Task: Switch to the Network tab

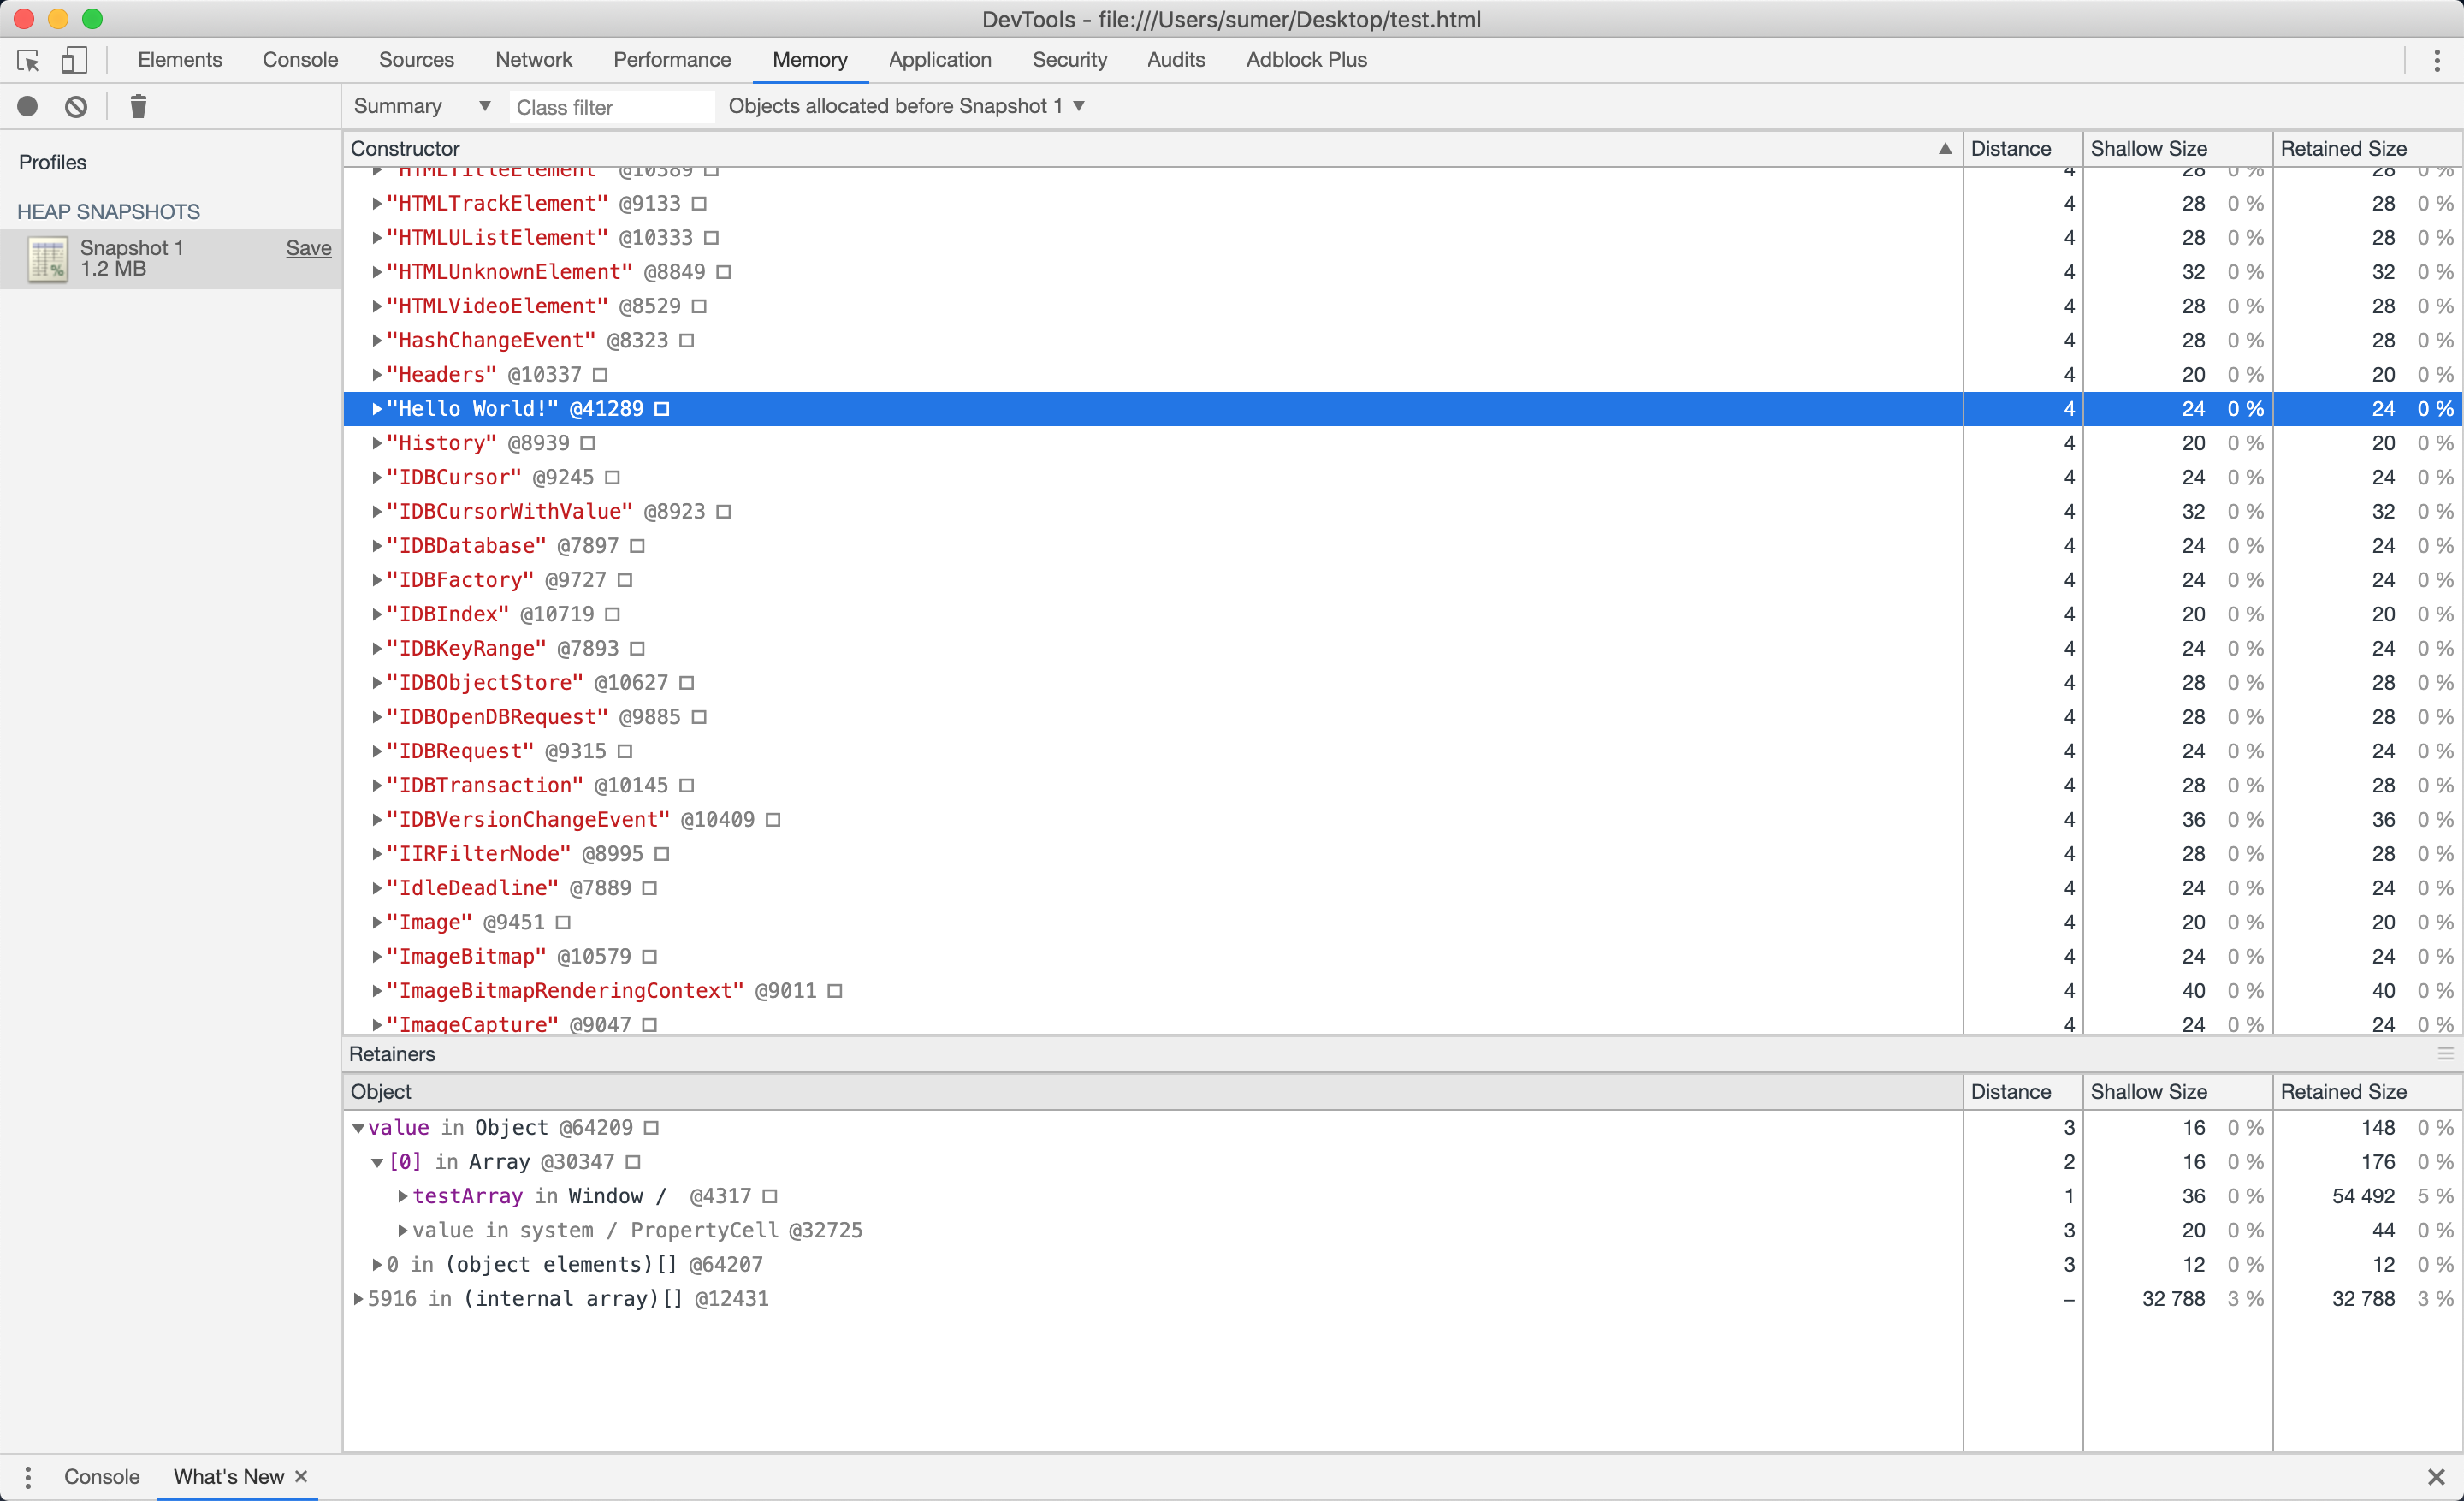Action: click(533, 60)
